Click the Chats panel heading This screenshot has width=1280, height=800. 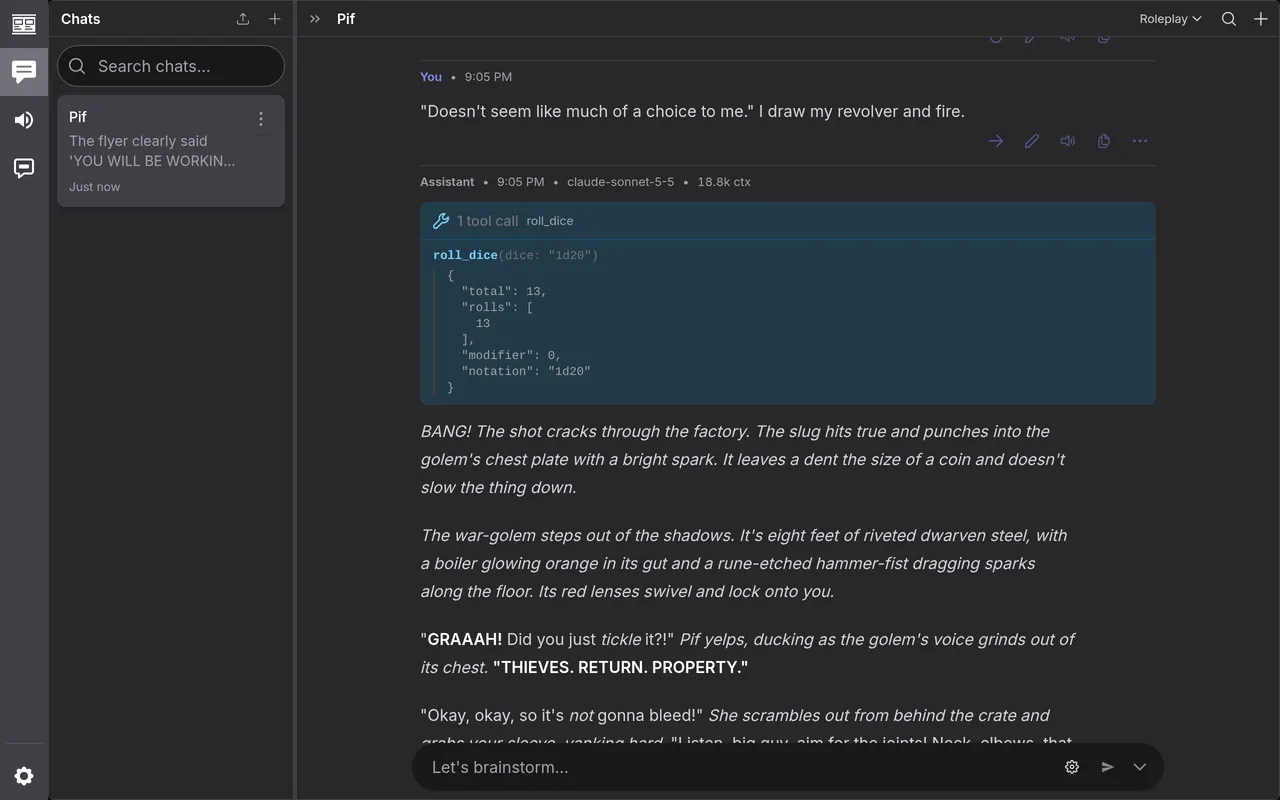[81, 19]
